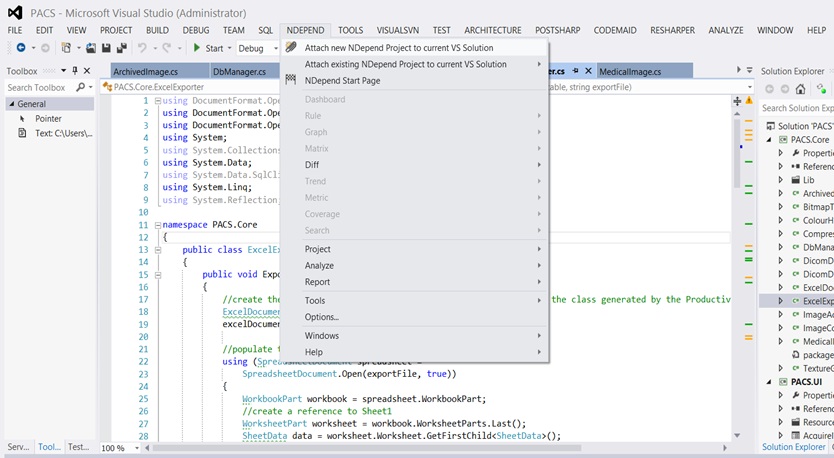Switch to the DbManager.cs tab
Viewport: 834px width, 458px height.
(x=244, y=71)
